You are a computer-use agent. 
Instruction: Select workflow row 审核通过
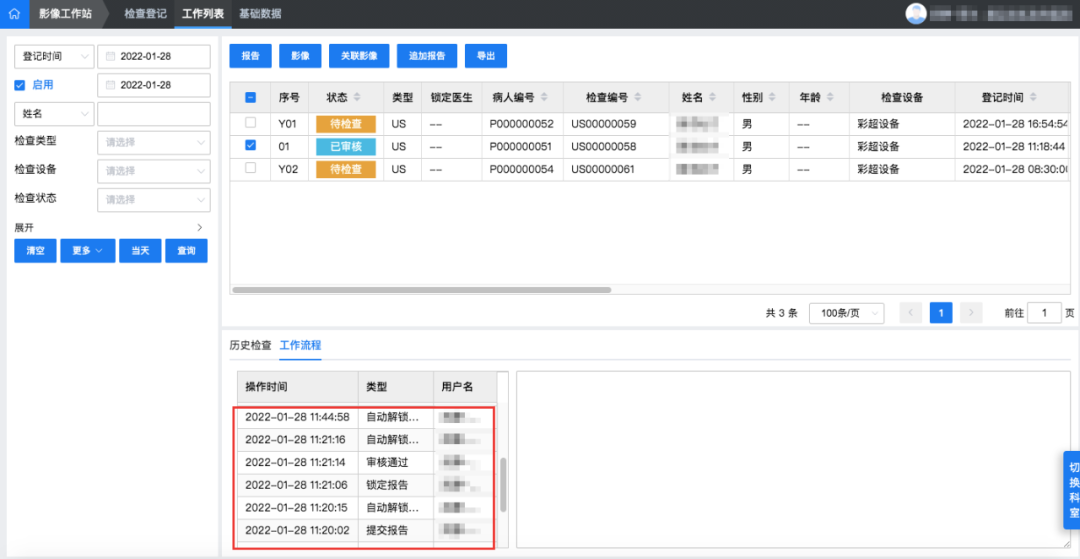point(367,463)
